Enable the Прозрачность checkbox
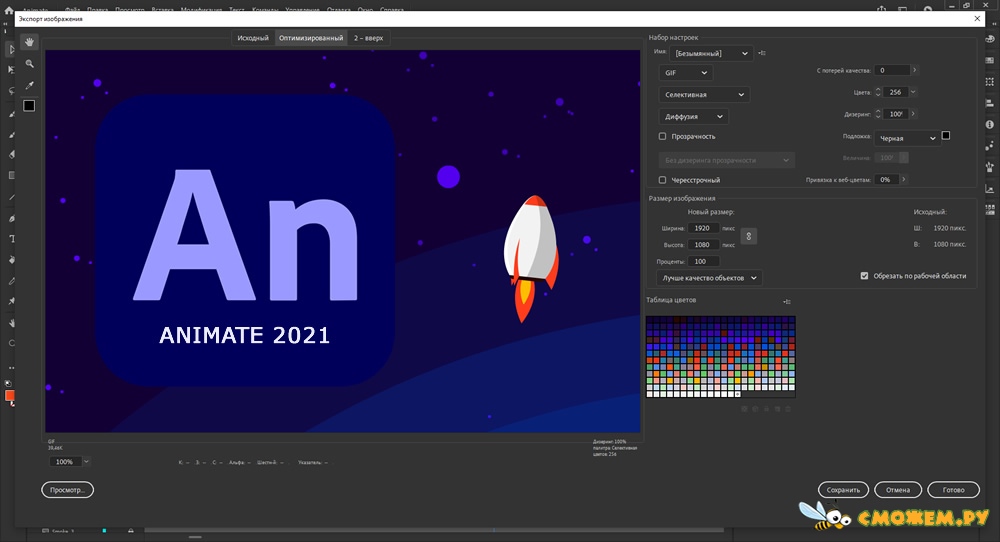 click(x=662, y=136)
